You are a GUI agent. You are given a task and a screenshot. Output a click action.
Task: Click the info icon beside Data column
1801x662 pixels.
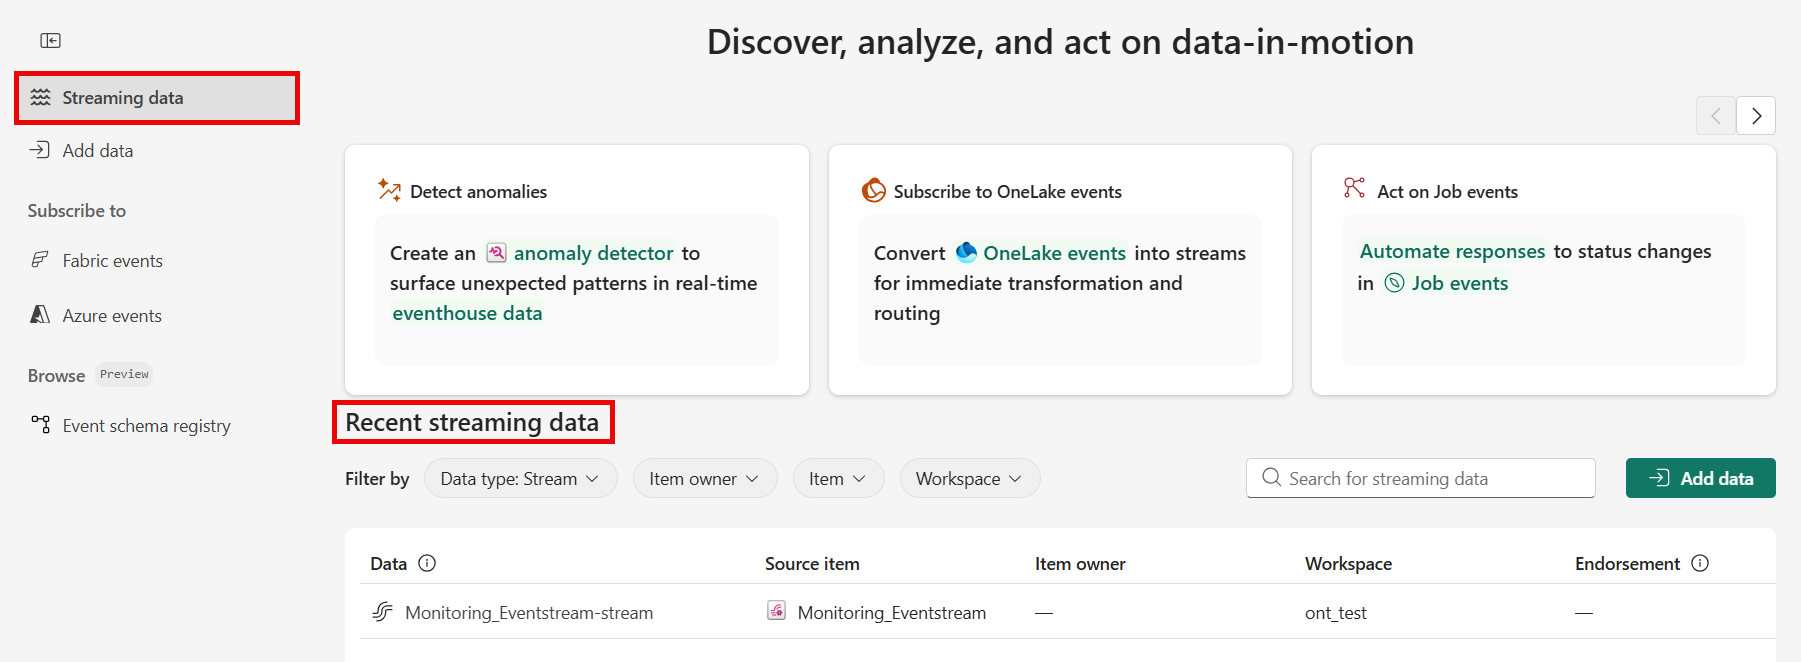(x=427, y=563)
